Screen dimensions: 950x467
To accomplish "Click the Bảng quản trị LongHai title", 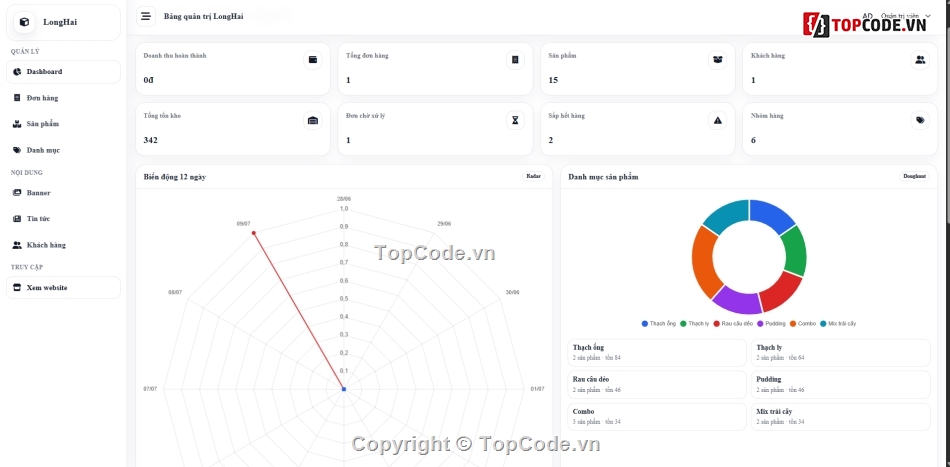I will [x=204, y=16].
